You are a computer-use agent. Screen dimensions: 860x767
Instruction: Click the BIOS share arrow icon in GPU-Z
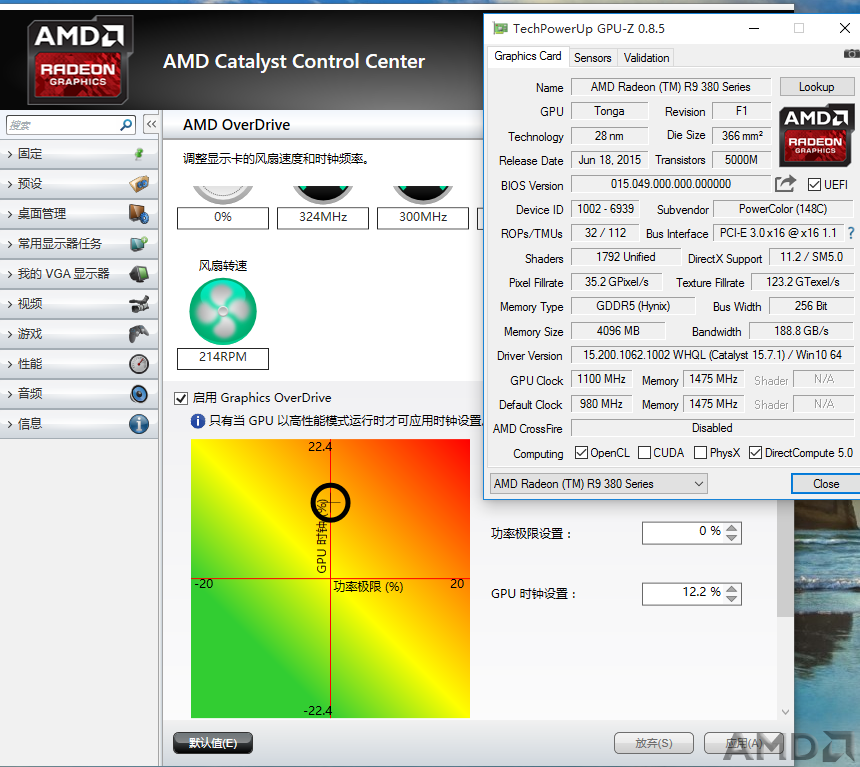point(785,183)
